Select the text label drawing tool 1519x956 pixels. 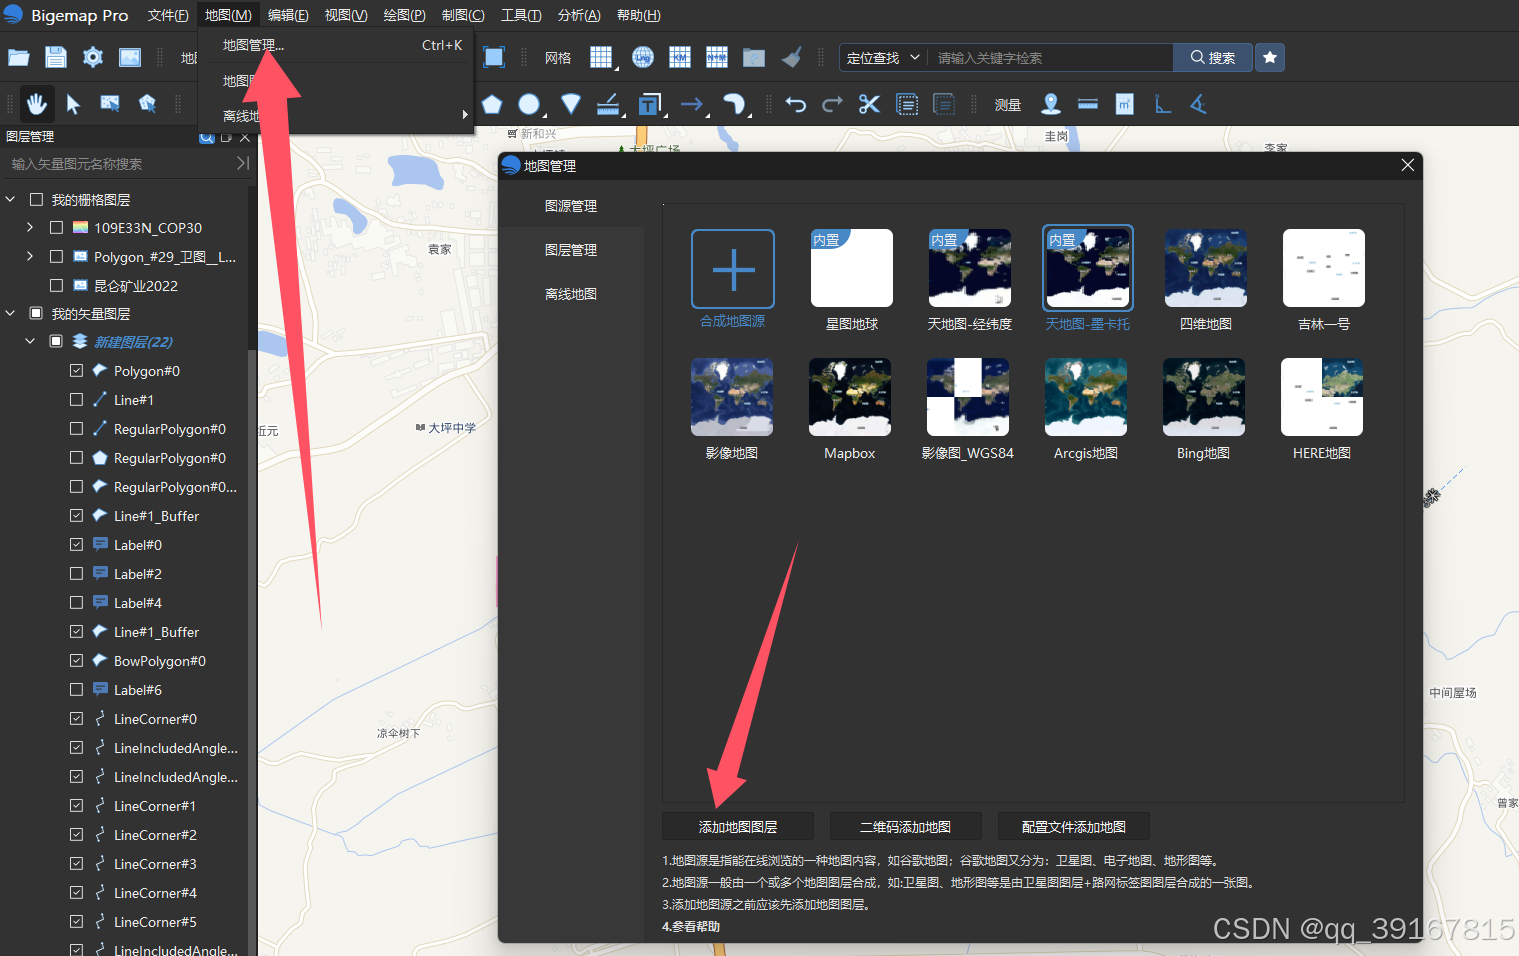point(650,104)
